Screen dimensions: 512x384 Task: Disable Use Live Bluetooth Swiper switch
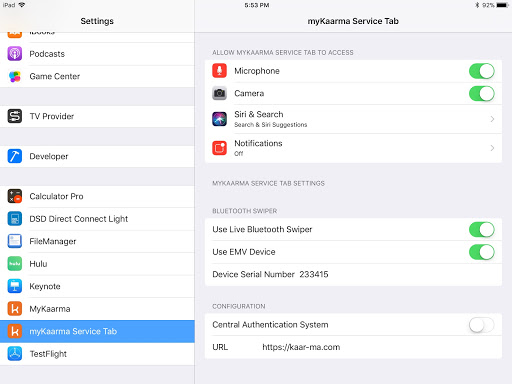pos(482,230)
